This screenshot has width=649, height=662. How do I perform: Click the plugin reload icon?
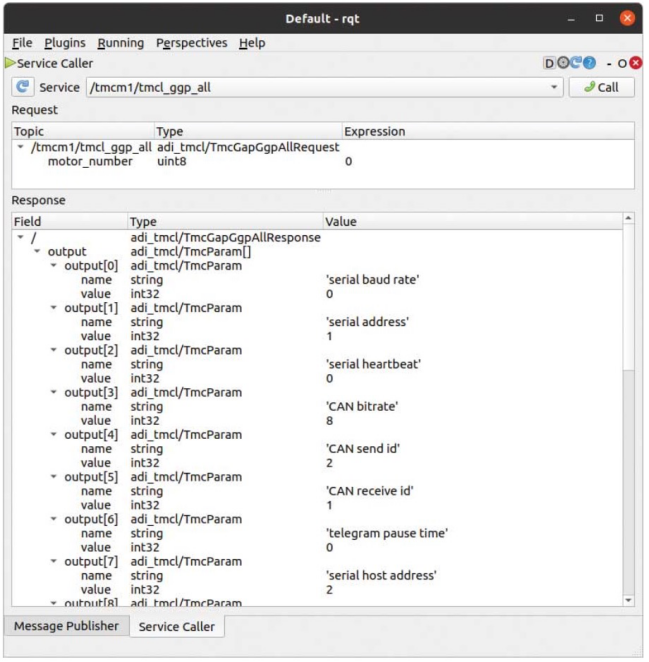pos(576,63)
